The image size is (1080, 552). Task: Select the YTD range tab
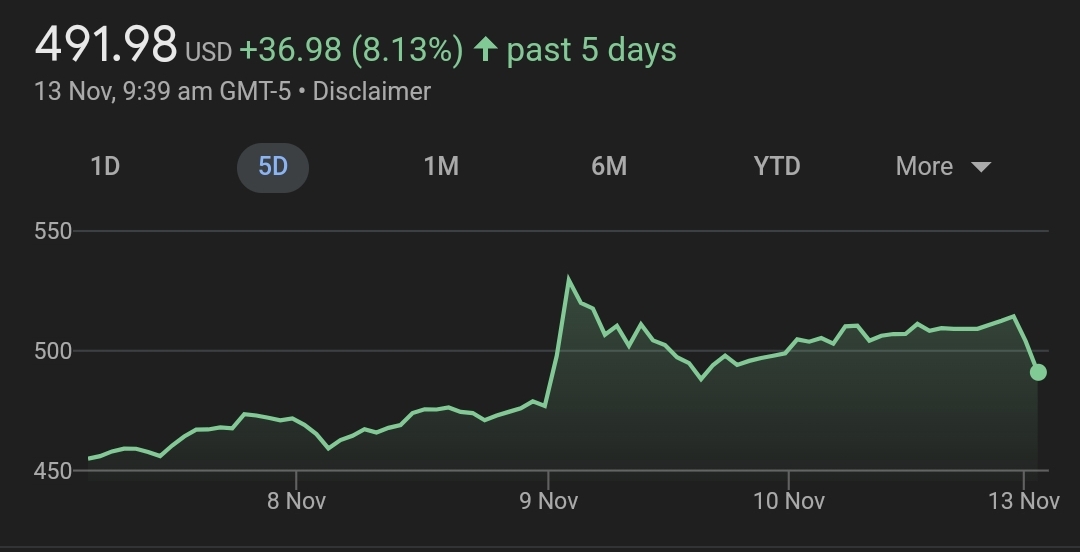(777, 166)
